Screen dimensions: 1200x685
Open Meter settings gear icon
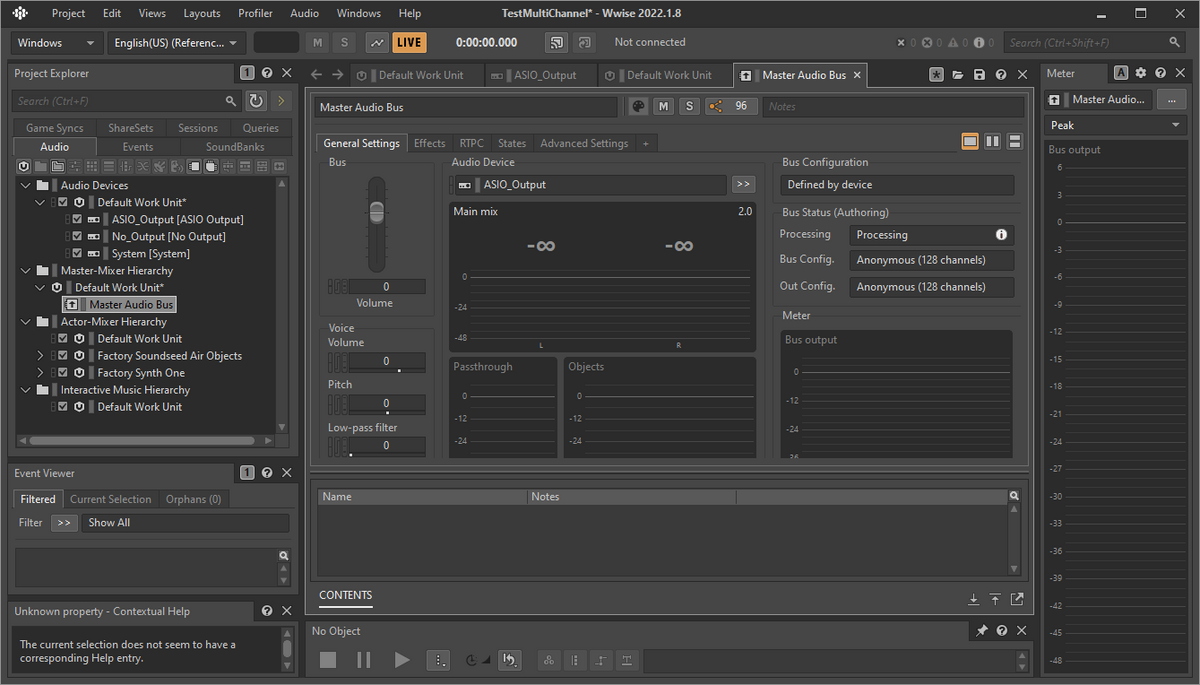(1141, 73)
